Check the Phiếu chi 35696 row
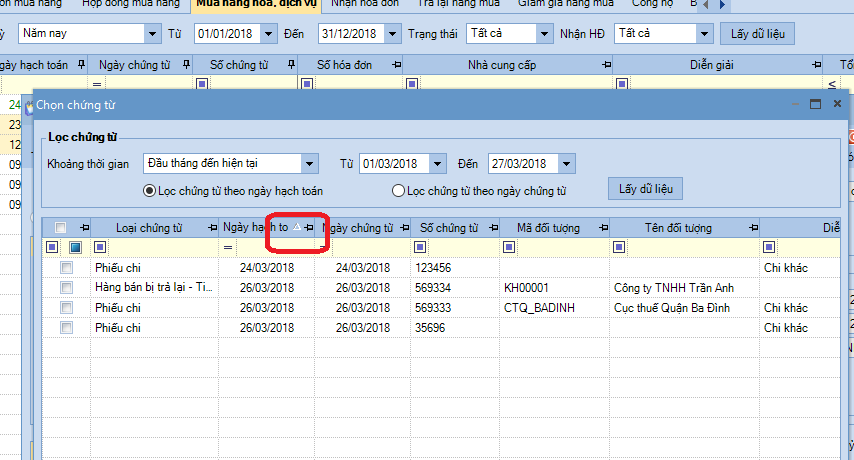 point(66,328)
